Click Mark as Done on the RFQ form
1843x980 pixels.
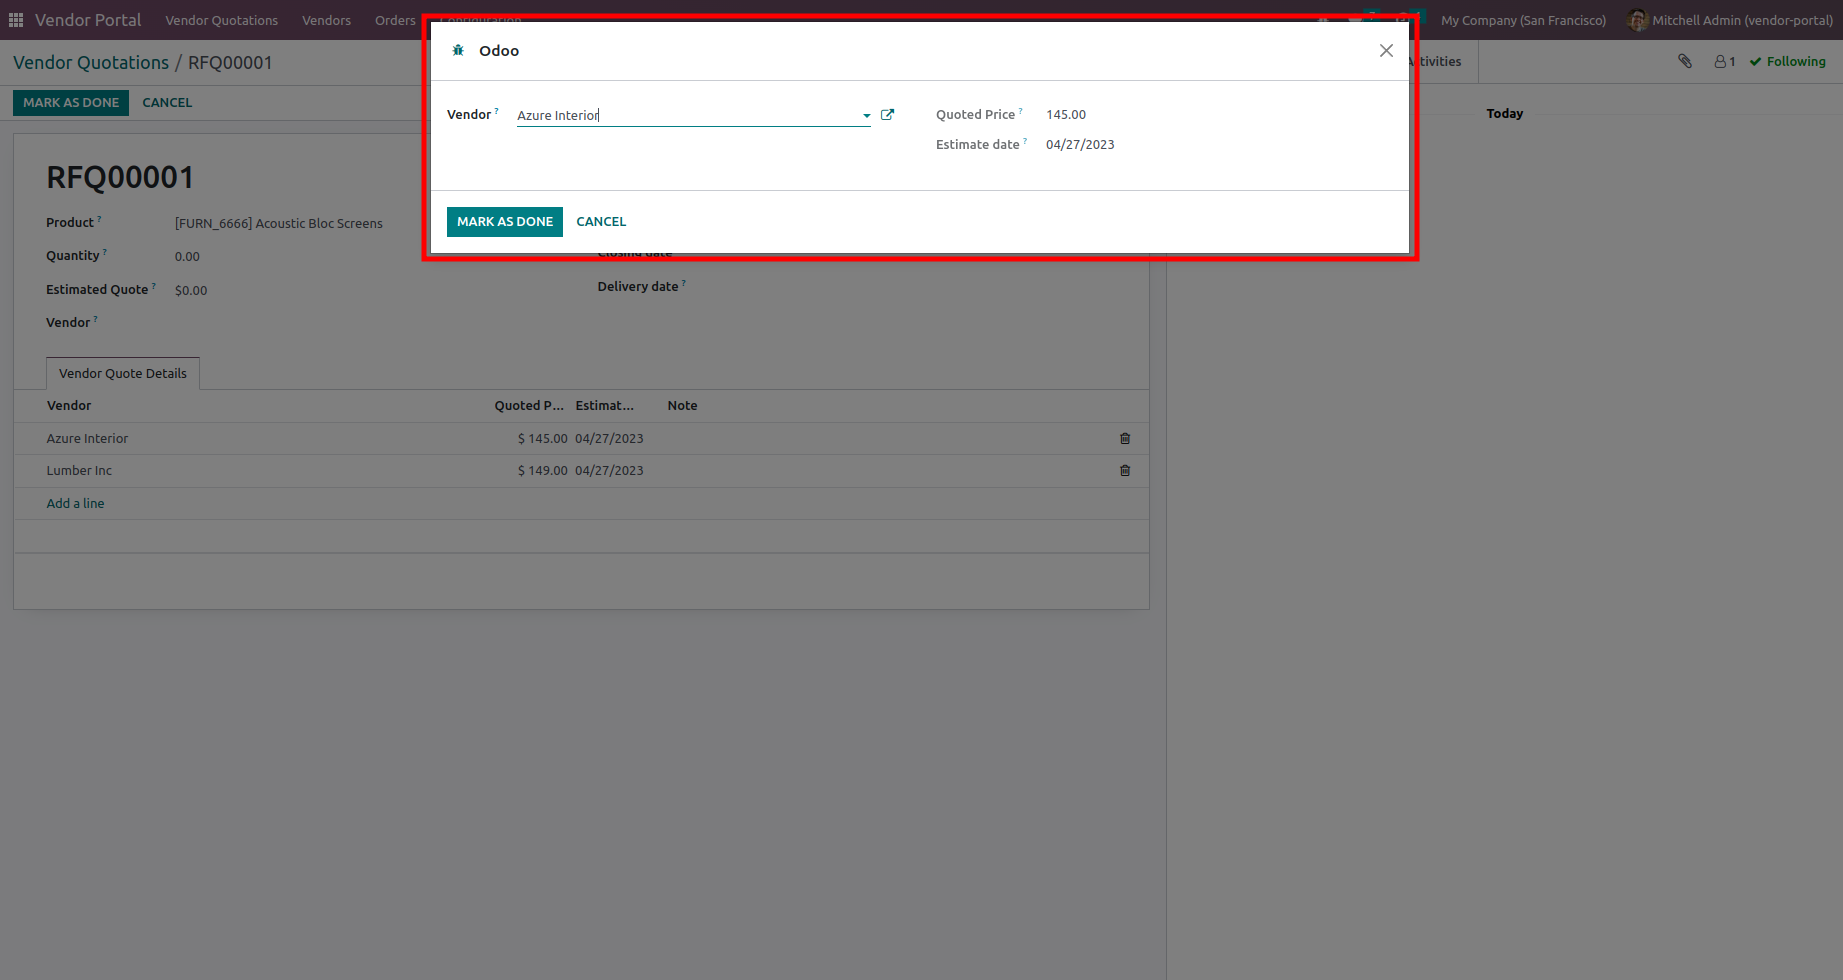71,103
